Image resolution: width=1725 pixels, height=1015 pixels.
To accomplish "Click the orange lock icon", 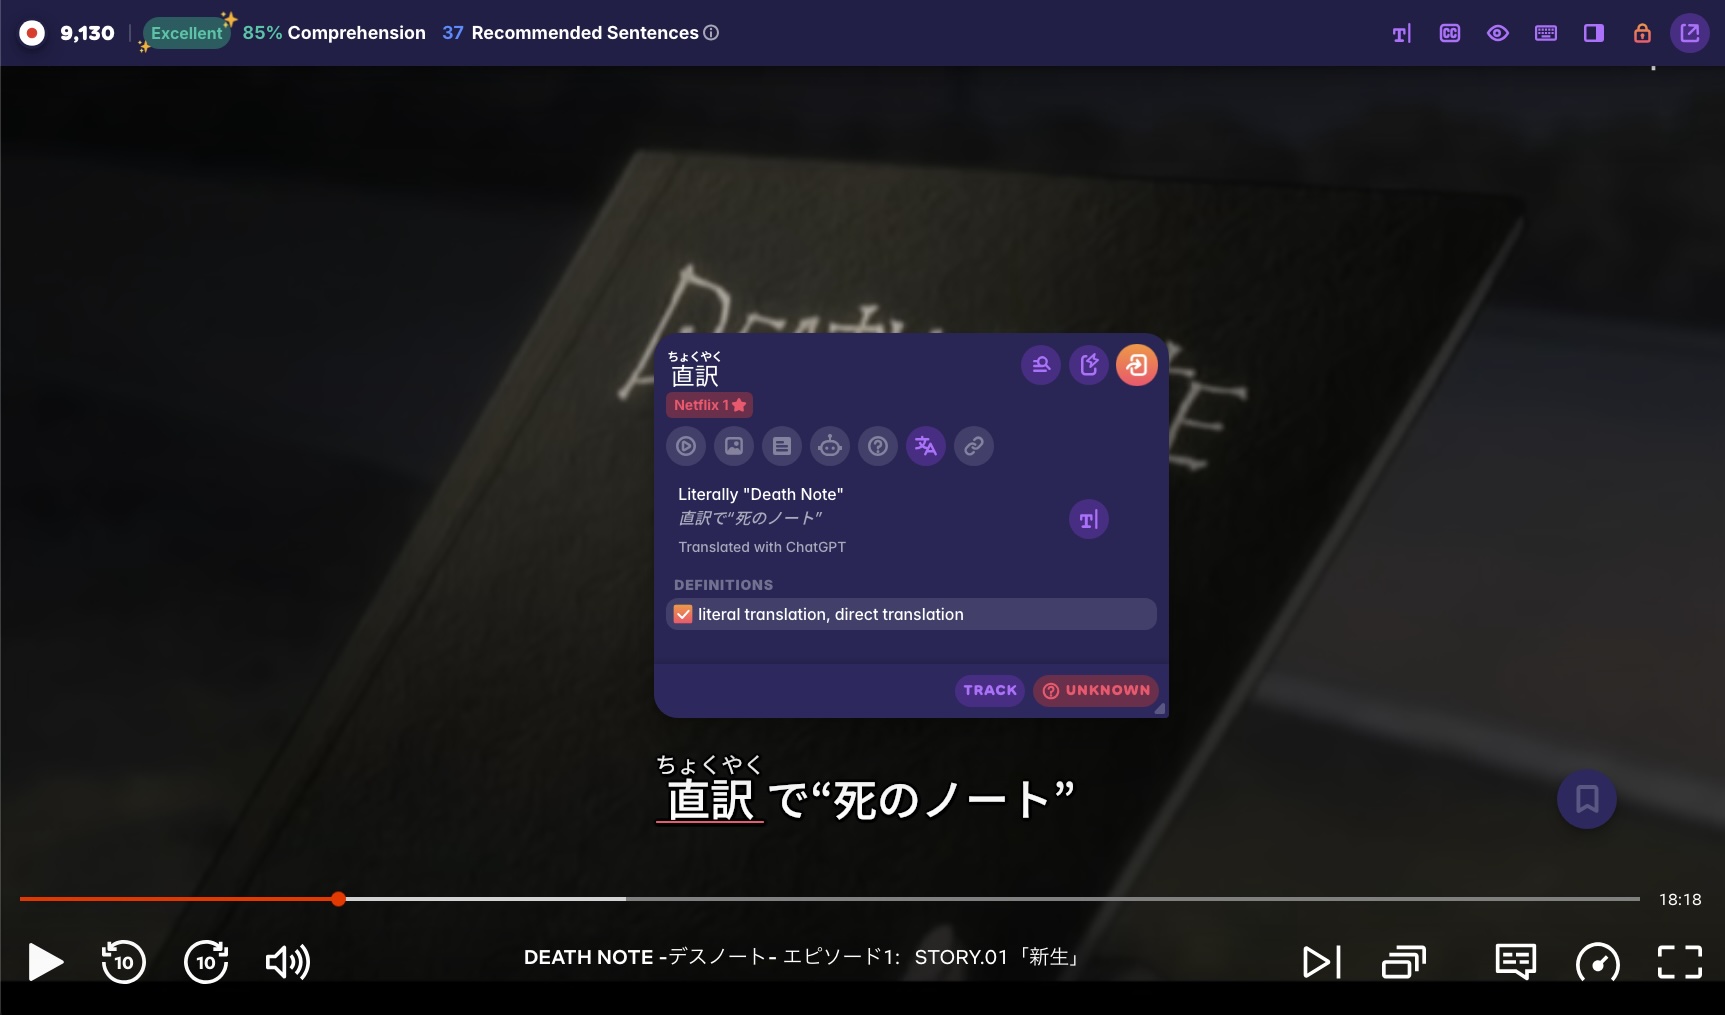I will point(1641,33).
